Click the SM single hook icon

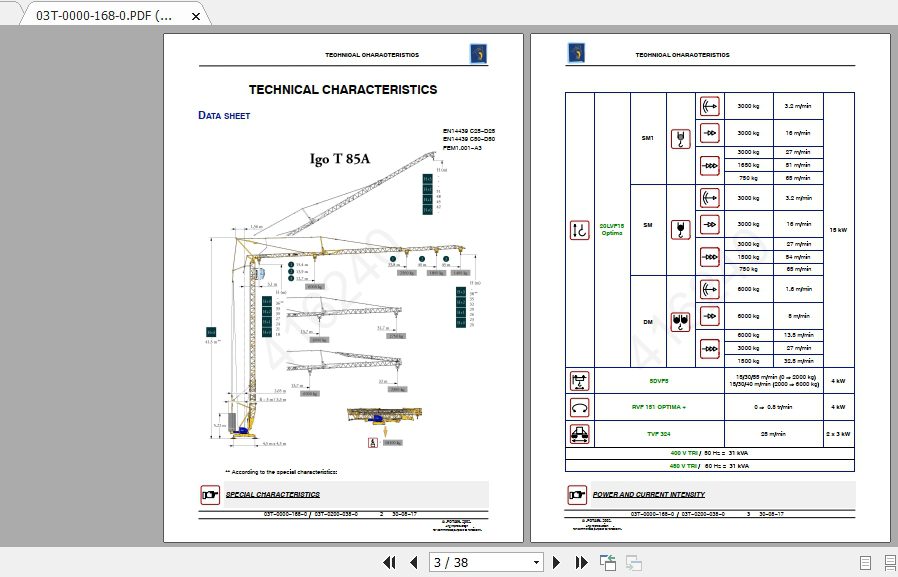pyautogui.click(x=680, y=230)
